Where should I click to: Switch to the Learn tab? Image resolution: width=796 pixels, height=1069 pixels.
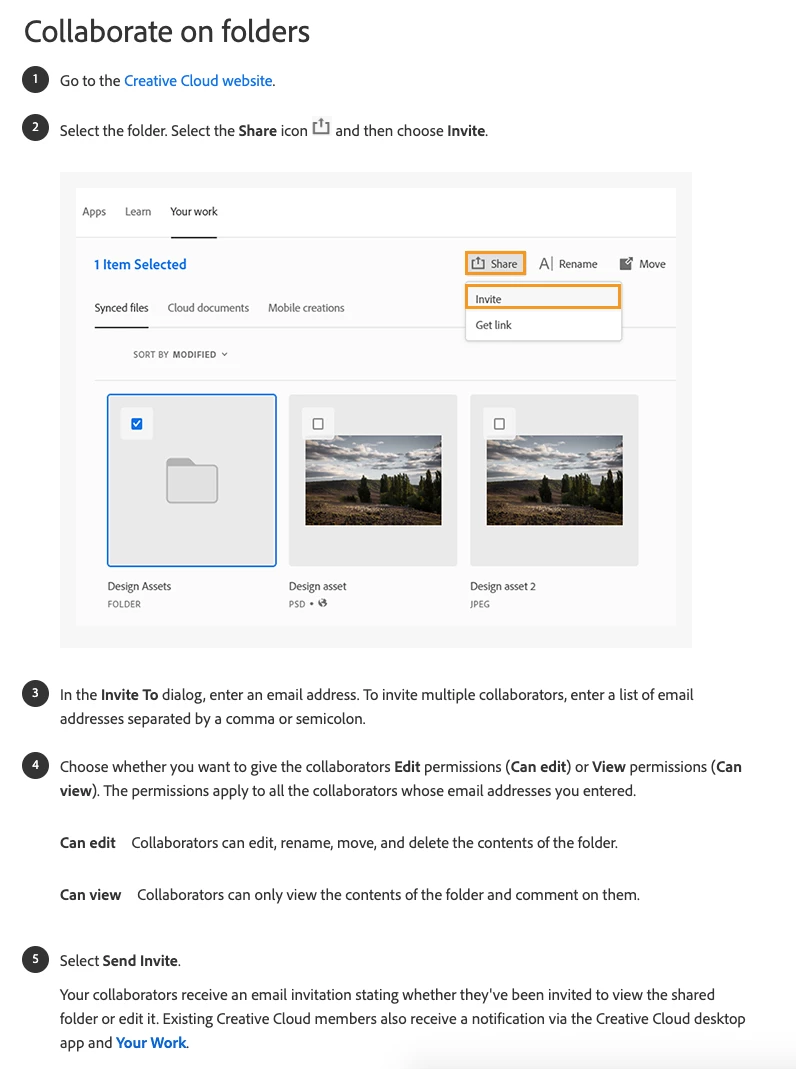(138, 211)
